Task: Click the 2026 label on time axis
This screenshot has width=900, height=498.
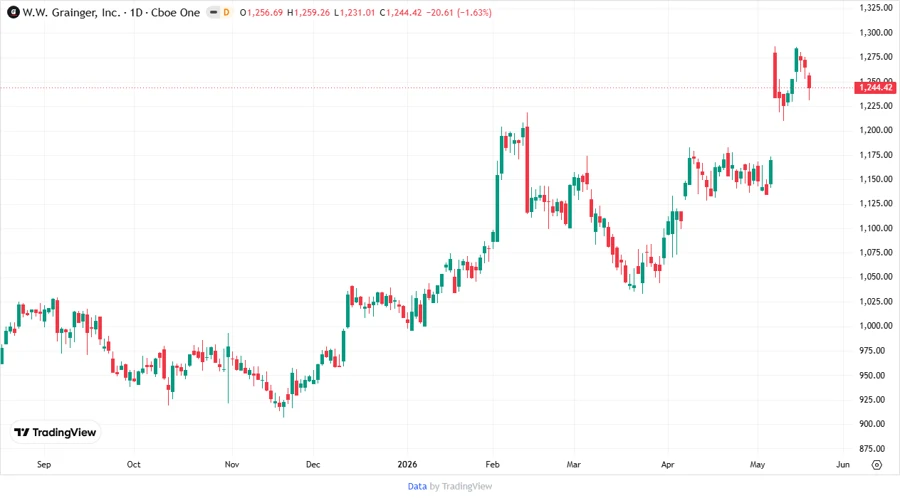Action: [x=407, y=465]
